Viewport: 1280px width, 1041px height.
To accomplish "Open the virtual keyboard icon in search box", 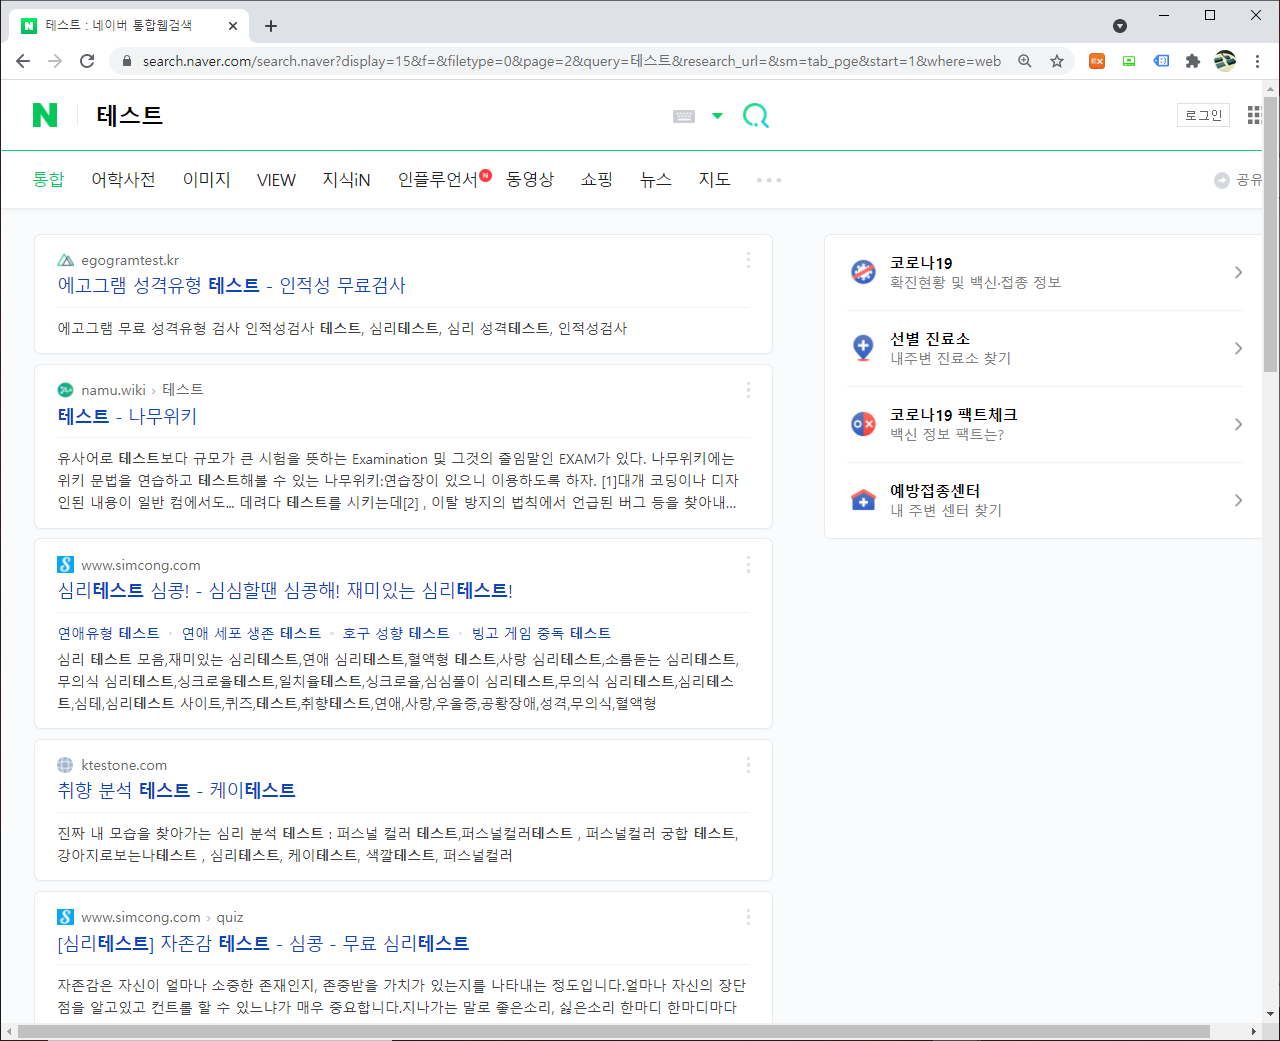I will click(x=684, y=116).
